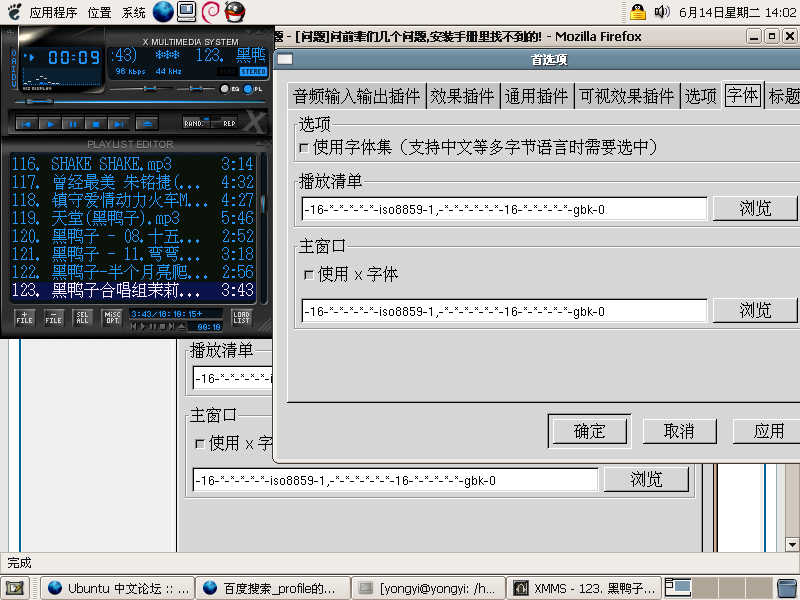Screen dimensions: 800x600
Task: Click 浏览 button for 主窗口 font in dialog
Action: [x=755, y=310]
